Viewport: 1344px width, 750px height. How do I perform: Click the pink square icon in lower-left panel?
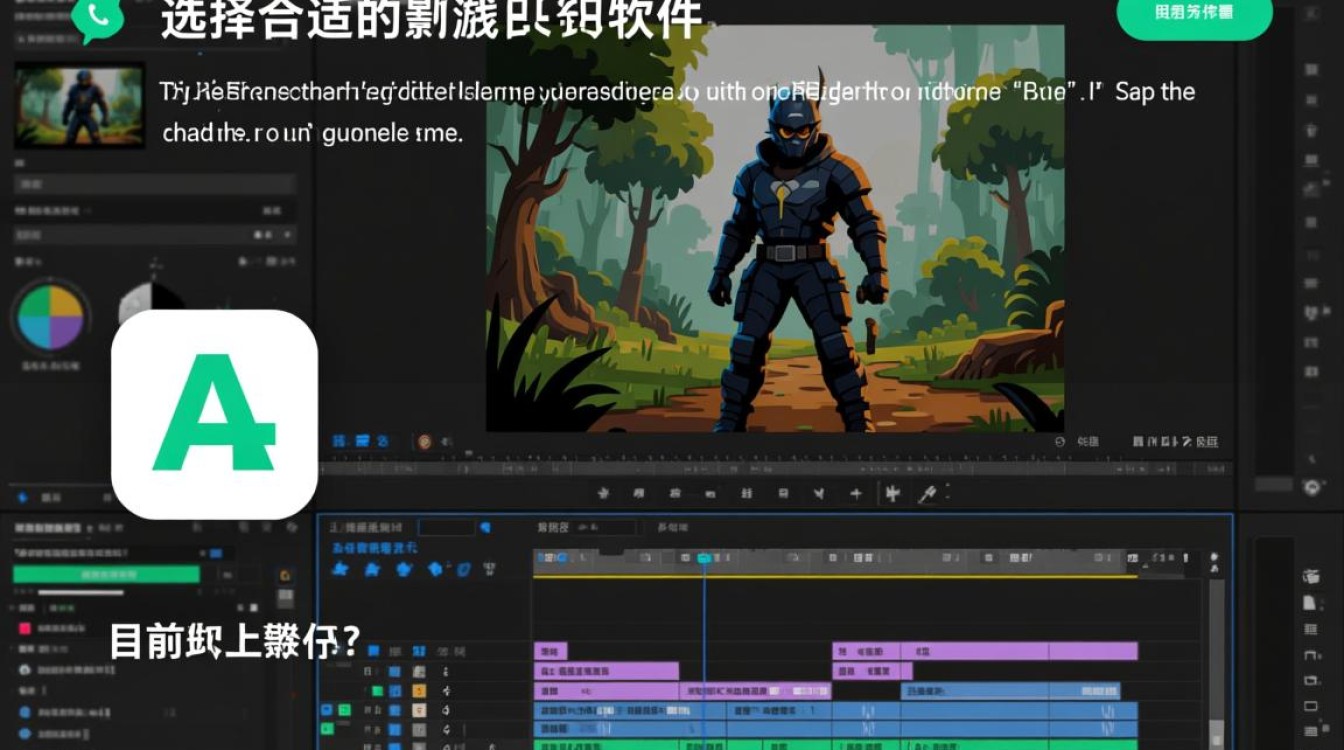[26, 628]
